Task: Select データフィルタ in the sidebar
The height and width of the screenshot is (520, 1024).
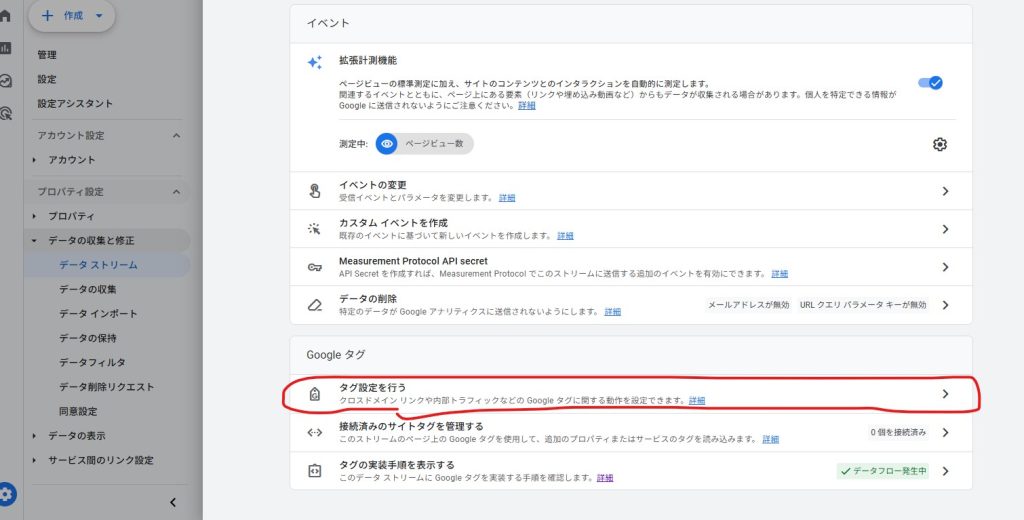Action: point(92,362)
